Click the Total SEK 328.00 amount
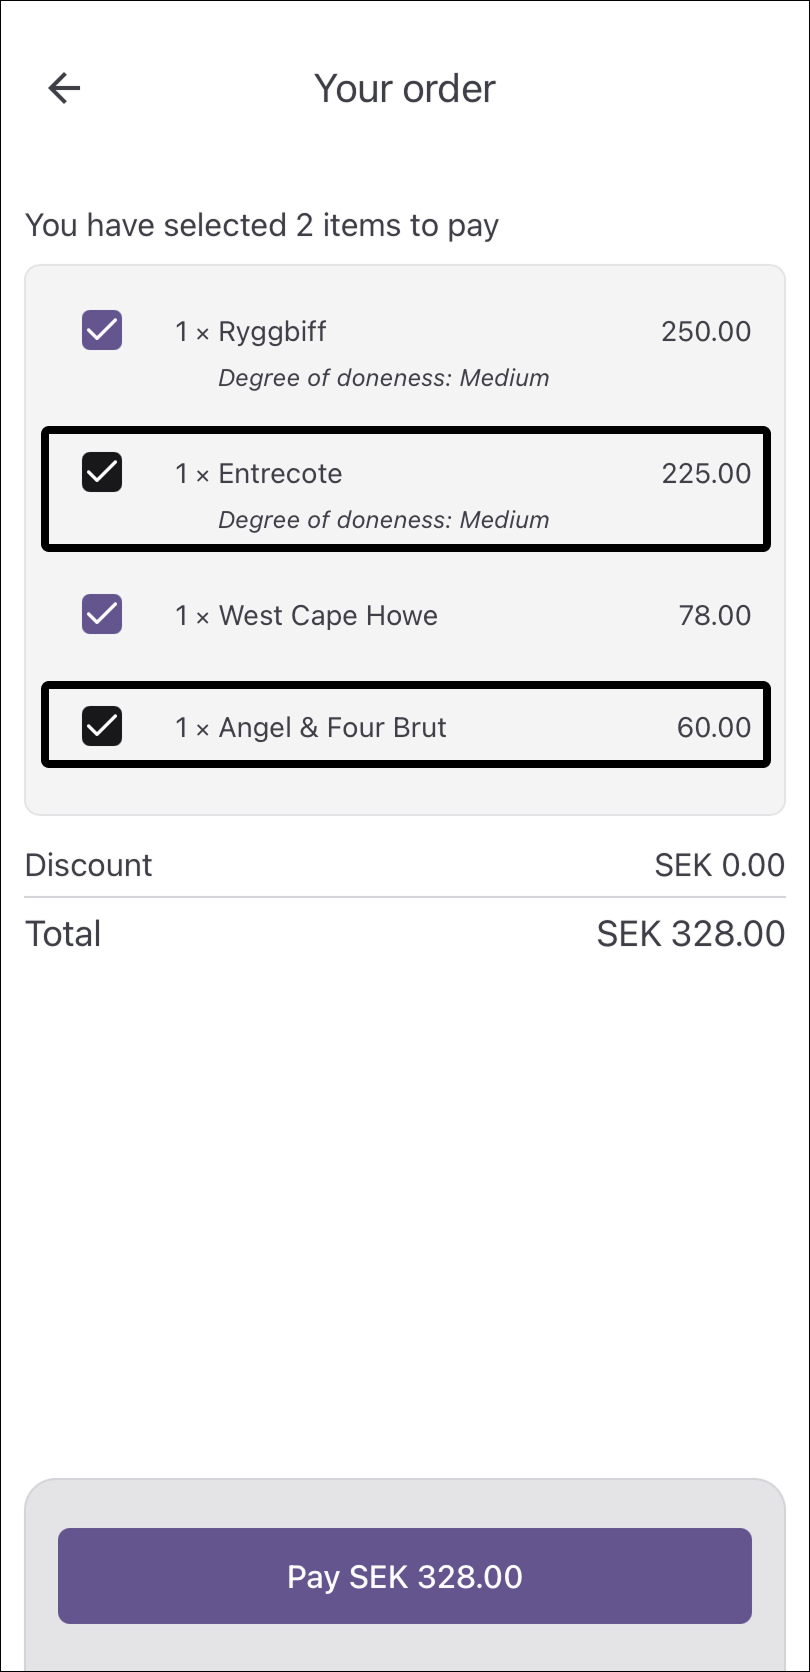The height and width of the screenshot is (1672, 810). [x=690, y=934]
